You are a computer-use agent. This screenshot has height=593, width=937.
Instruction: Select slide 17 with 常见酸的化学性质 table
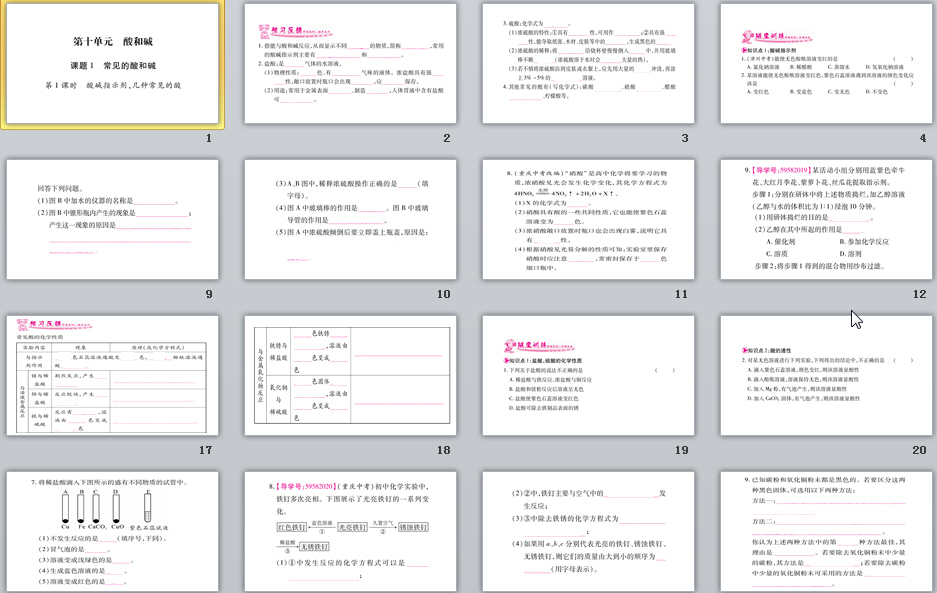pos(113,376)
